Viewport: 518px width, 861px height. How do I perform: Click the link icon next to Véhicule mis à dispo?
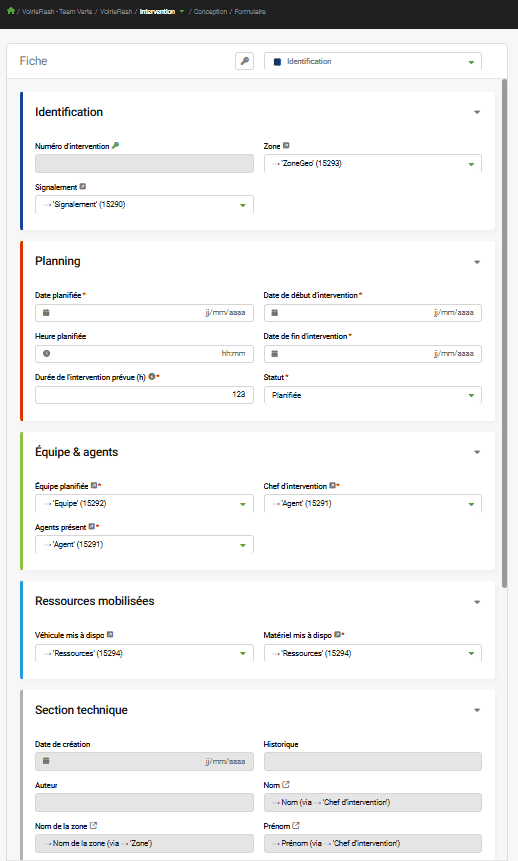(x=110, y=634)
